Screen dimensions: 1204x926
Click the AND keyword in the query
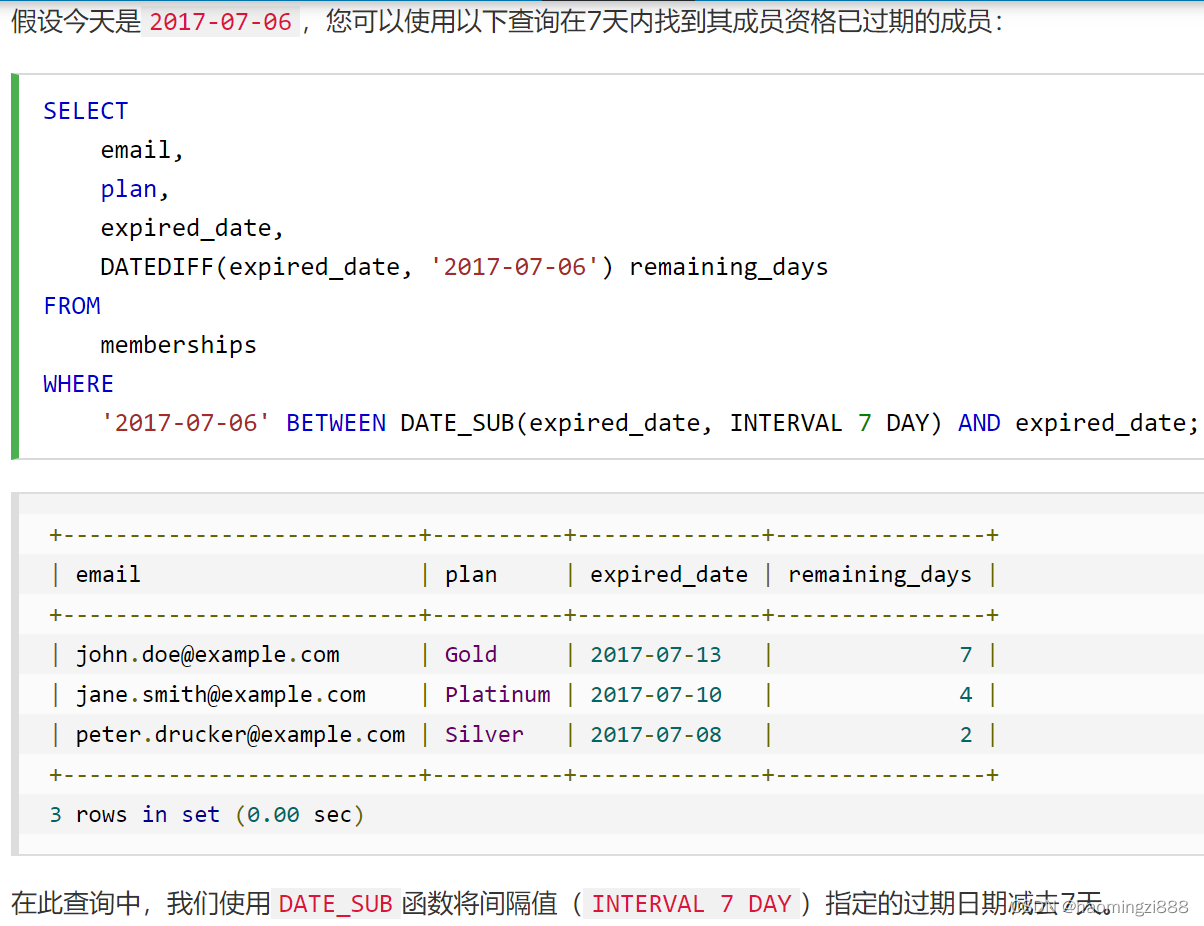click(x=978, y=422)
